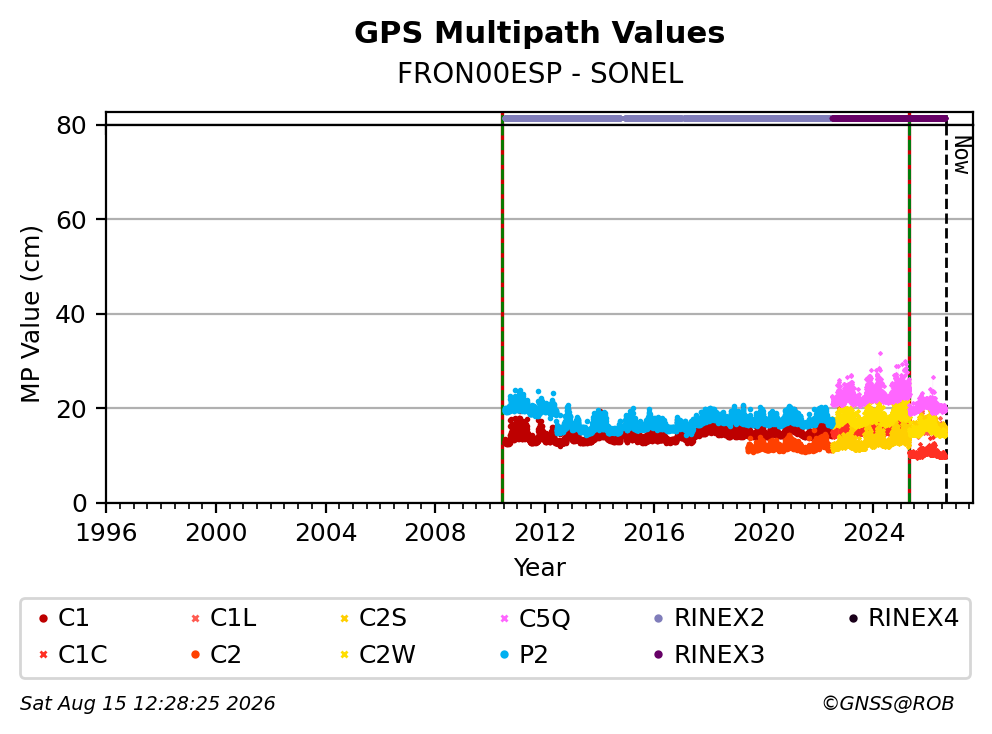Click the 2016 x-axis tick label
Screen dimensions: 992x734
tap(654, 533)
